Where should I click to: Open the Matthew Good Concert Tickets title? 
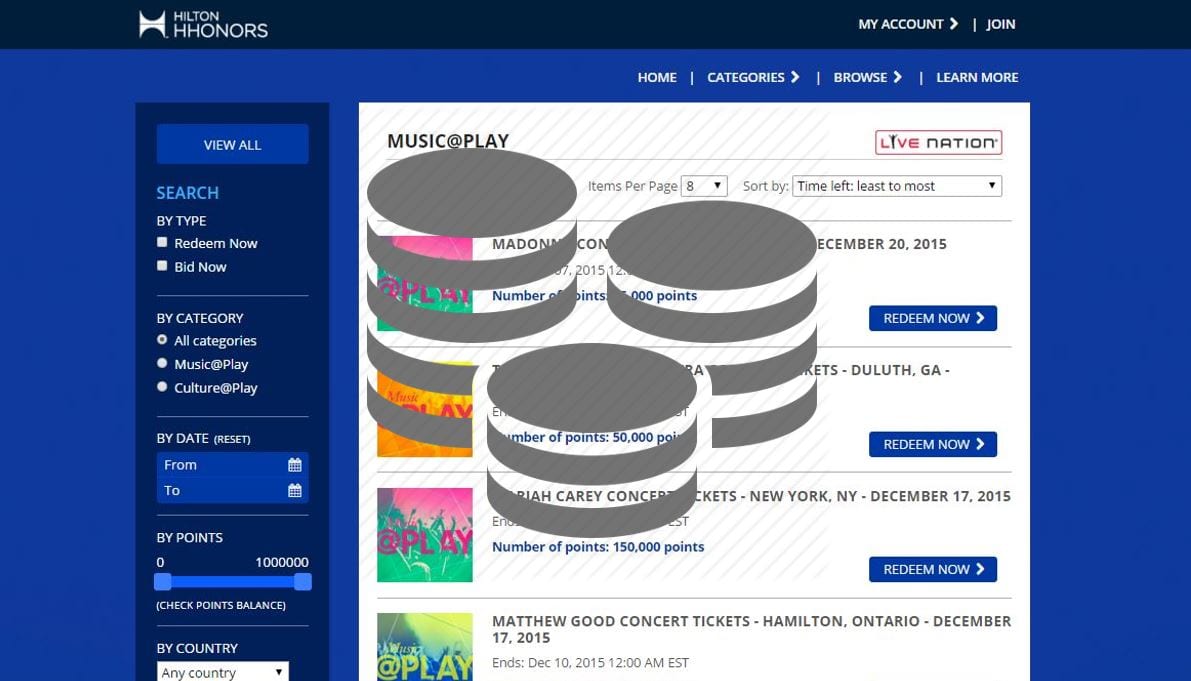tap(751, 629)
